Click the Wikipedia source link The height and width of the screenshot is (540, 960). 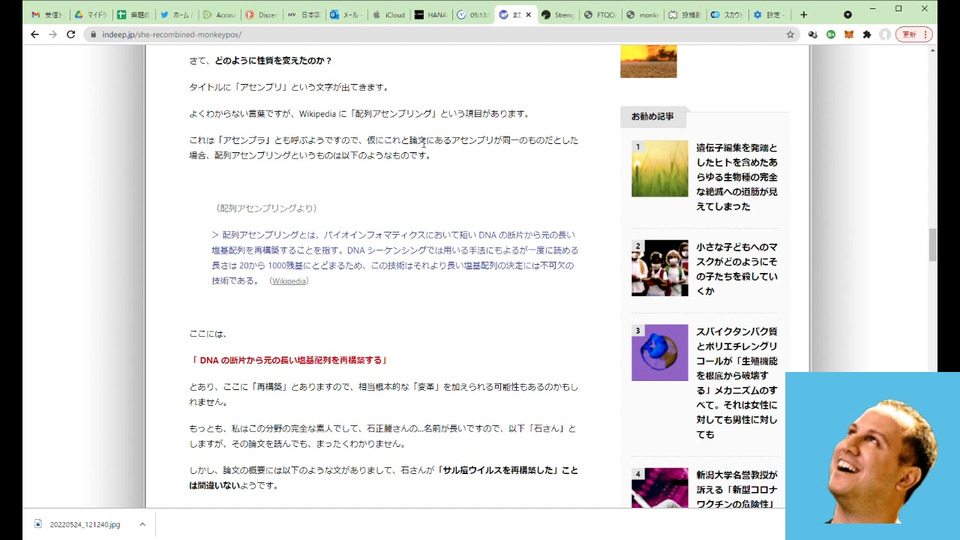[x=289, y=281]
